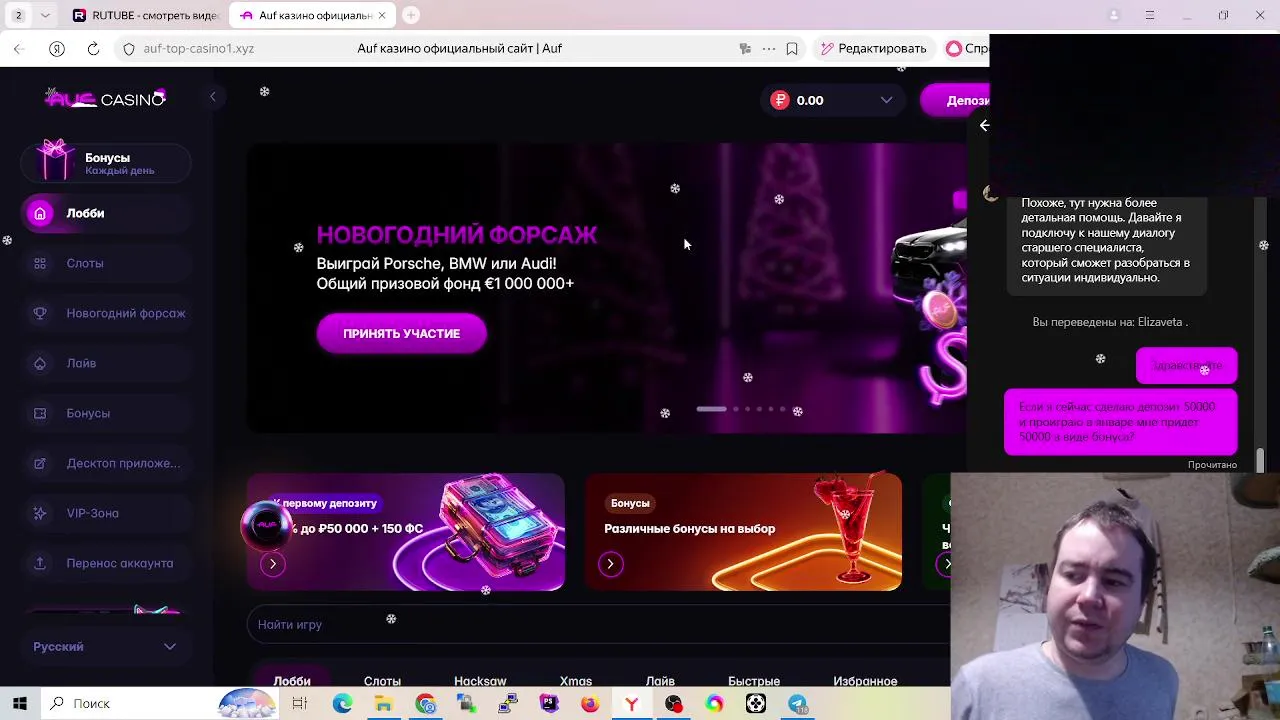Viewport: 1280px width, 720px height.
Task: Open the first deposit bonus card arrow
Action: (x=273, y=564)
